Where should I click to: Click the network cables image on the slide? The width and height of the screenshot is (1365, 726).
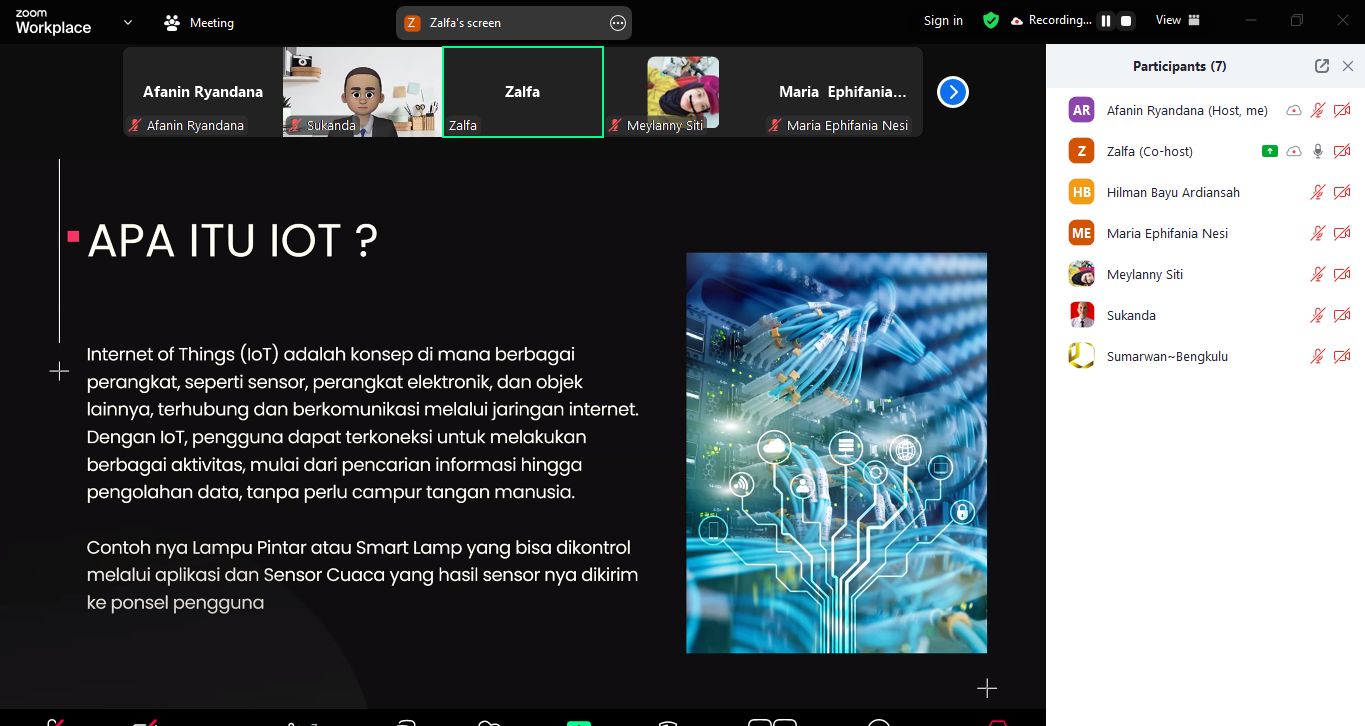[x=836, y=453]
